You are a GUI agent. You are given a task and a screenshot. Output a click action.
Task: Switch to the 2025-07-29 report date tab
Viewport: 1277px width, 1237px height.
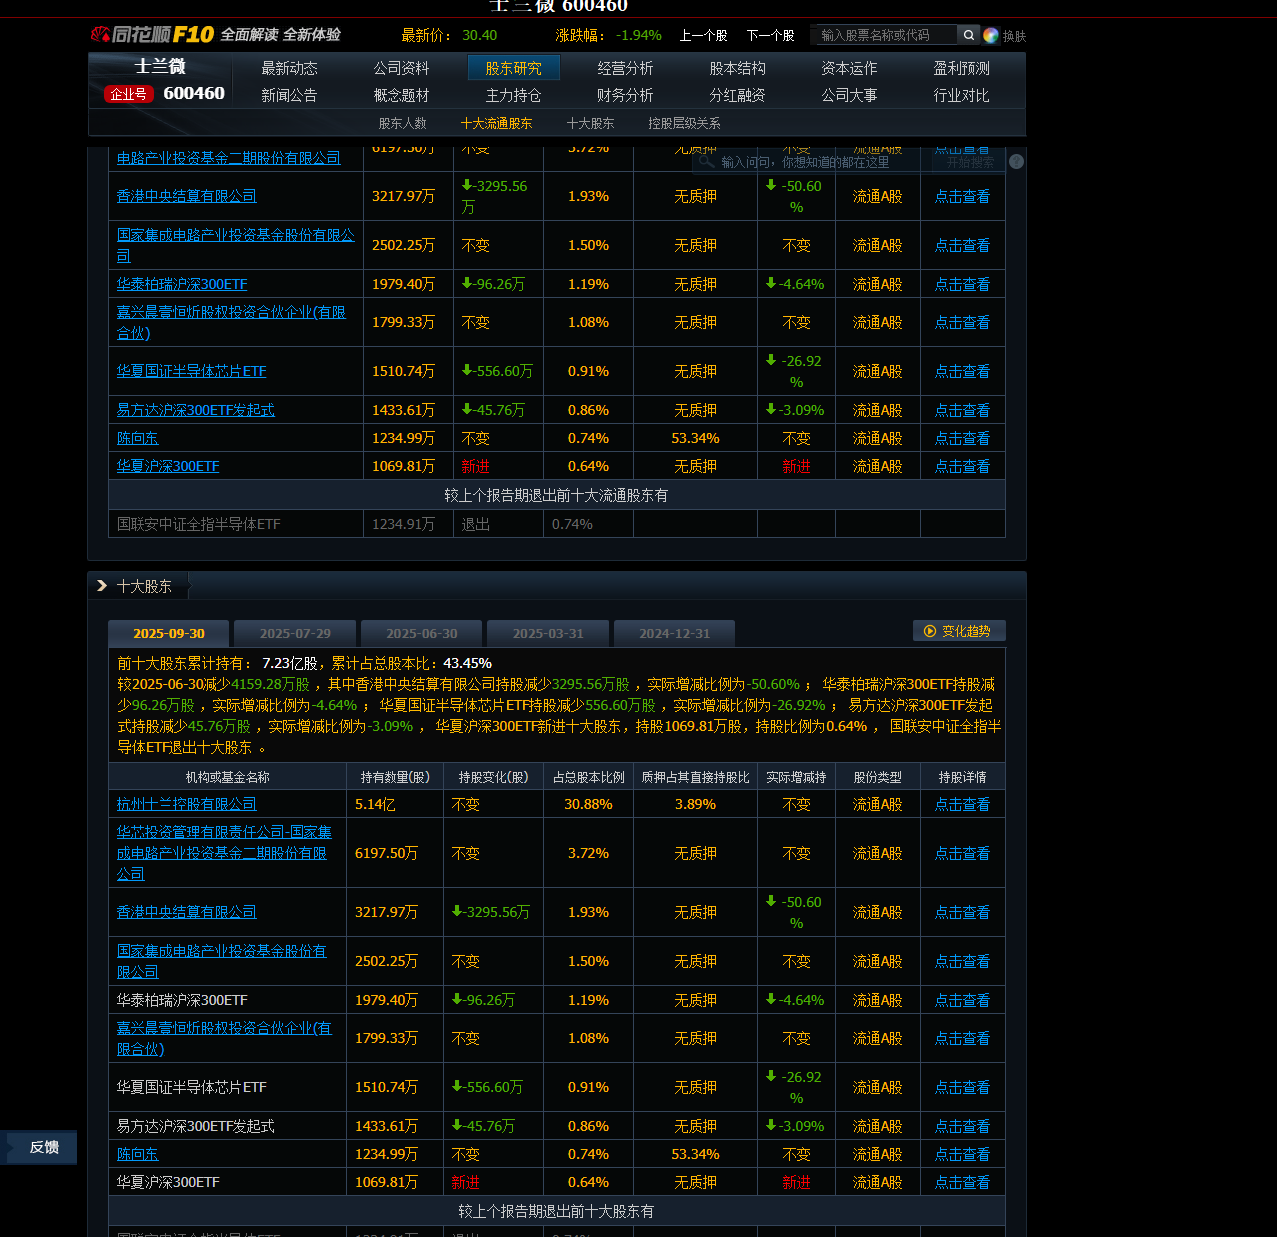[295, 633]
